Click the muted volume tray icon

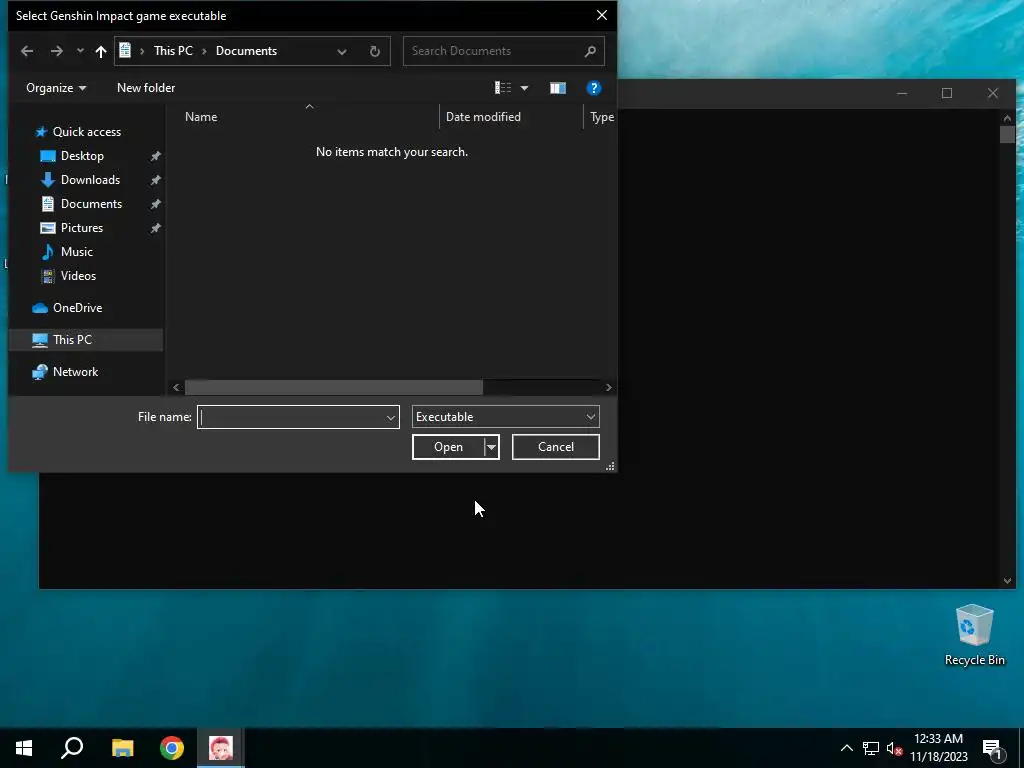tap(894, 749)
